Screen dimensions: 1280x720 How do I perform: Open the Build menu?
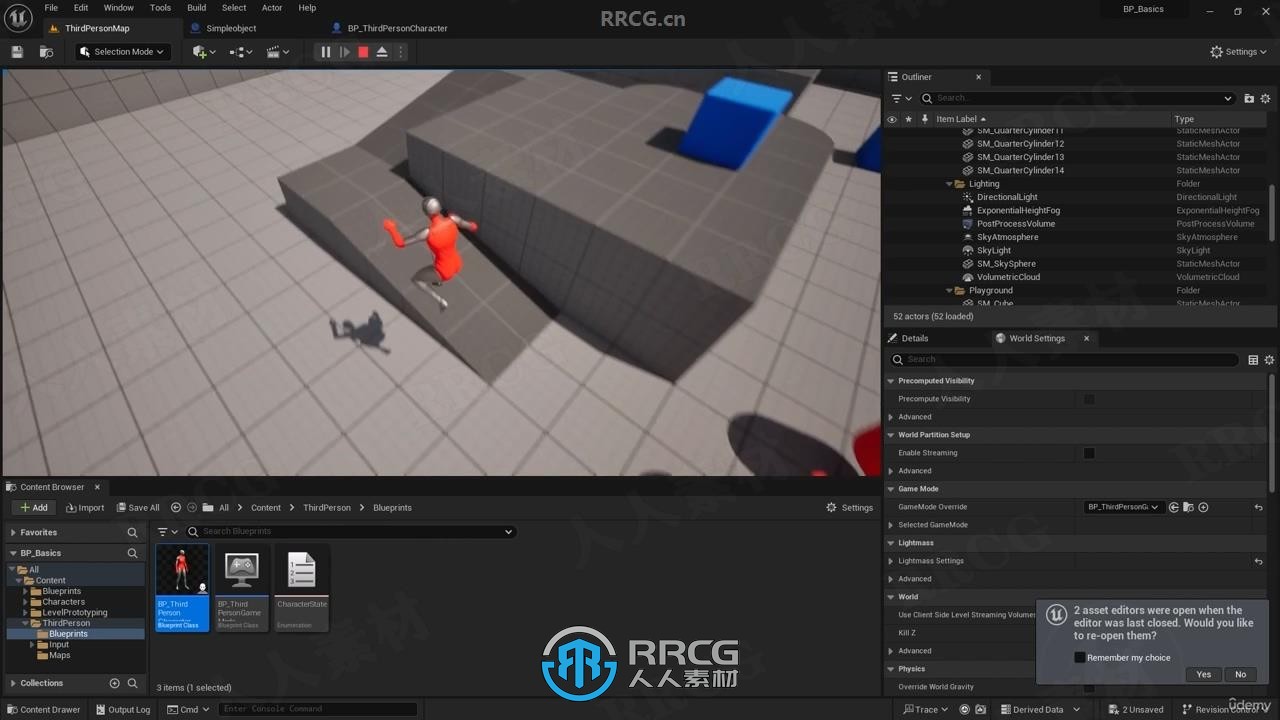coord(196,8)
